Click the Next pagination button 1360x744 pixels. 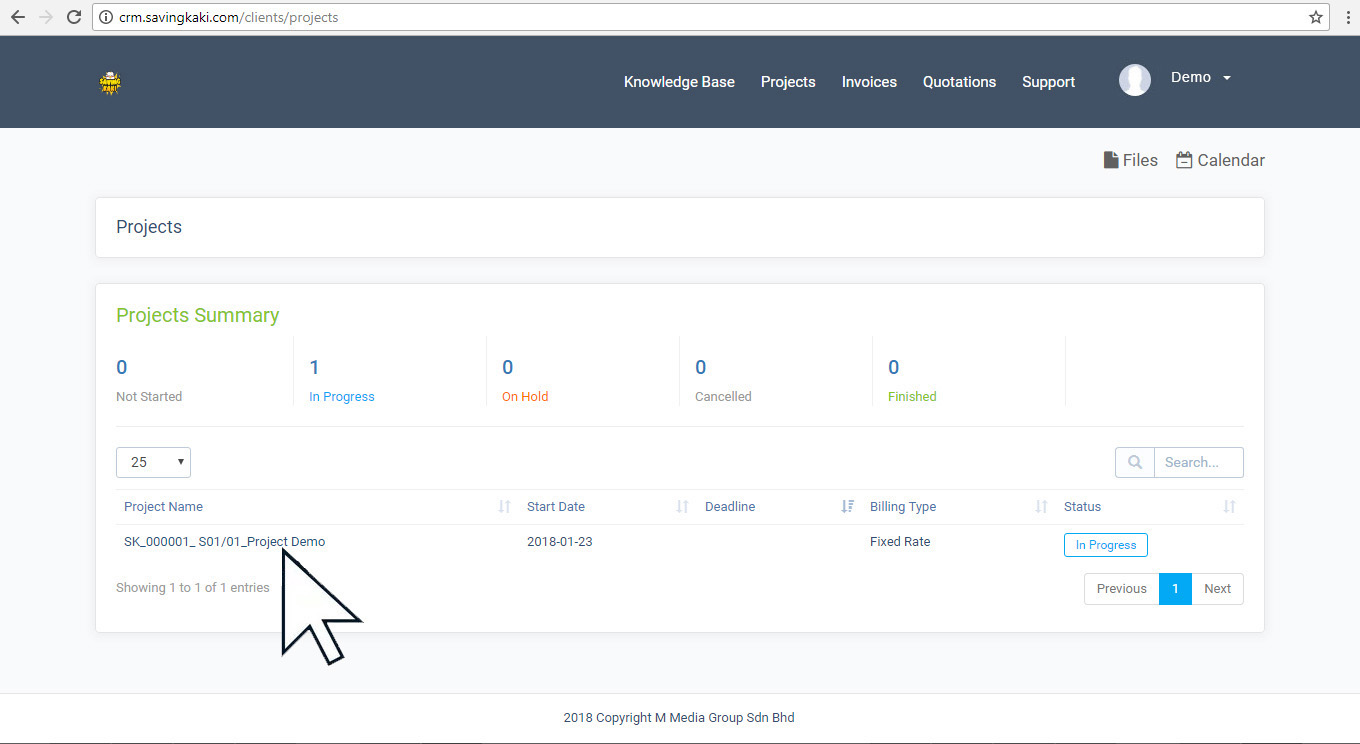(x=1217, y=589)
